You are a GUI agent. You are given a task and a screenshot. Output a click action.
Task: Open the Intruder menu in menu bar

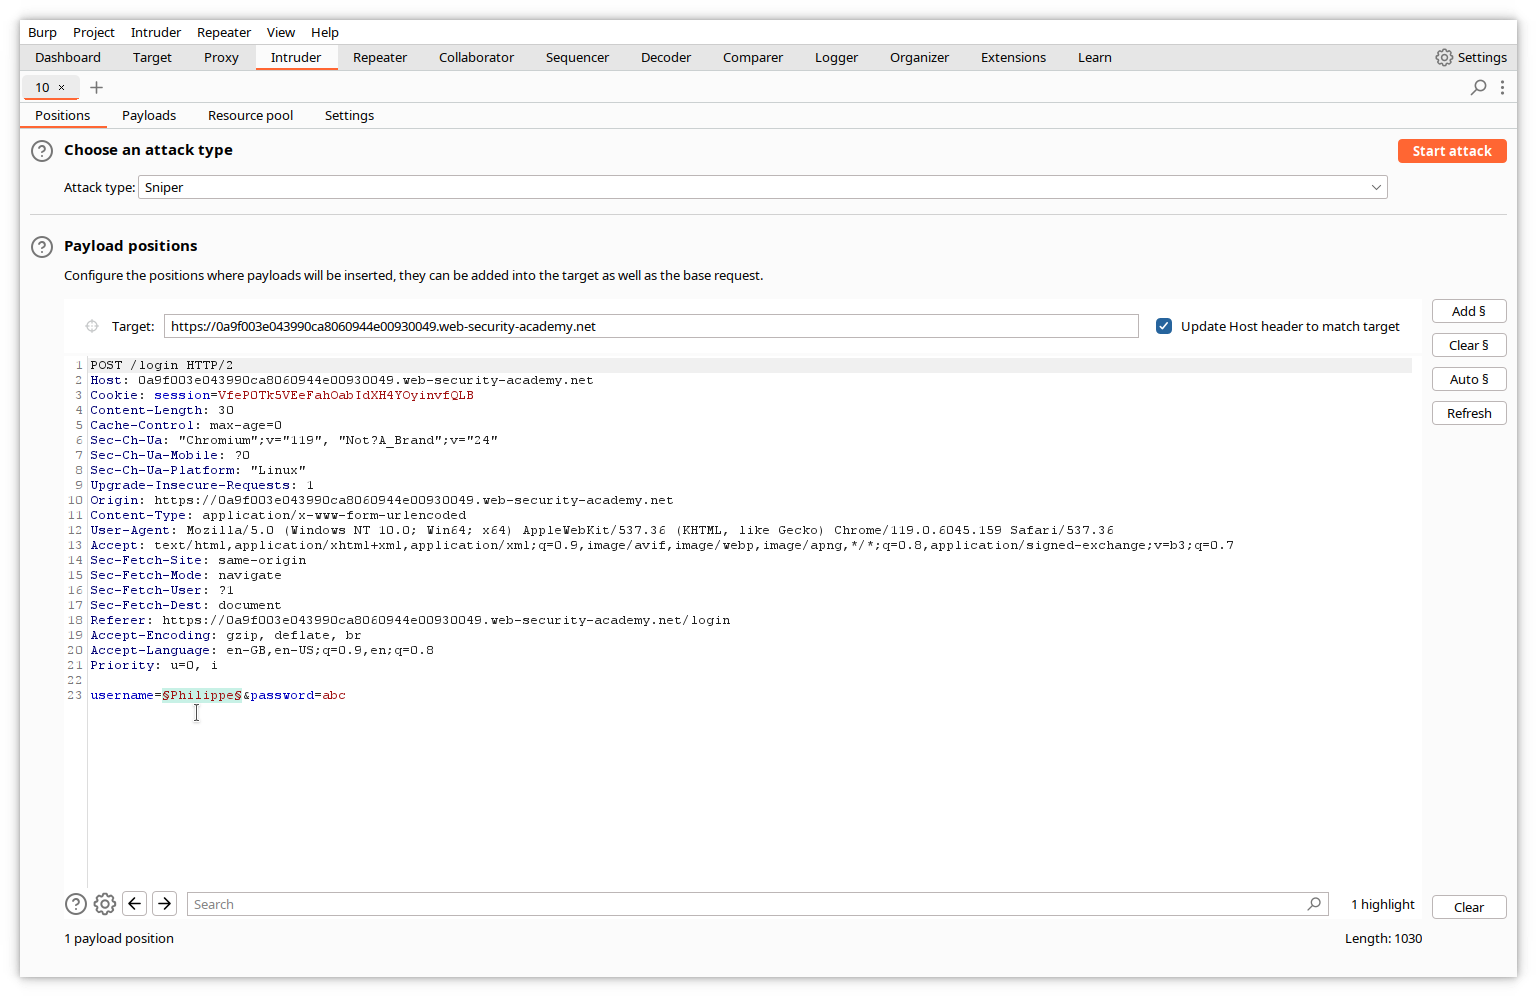click(155, 32)
